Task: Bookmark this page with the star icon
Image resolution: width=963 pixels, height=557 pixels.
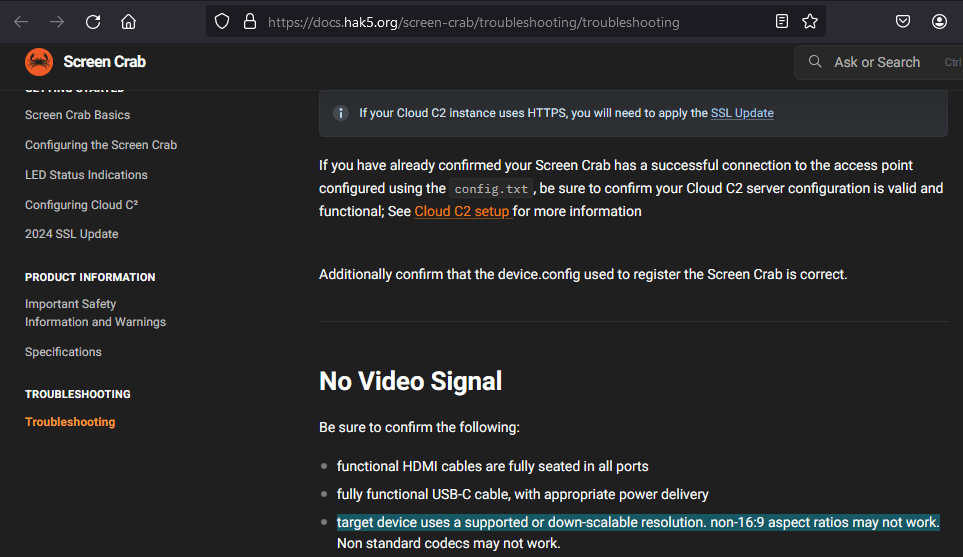Action: point(810,21)
